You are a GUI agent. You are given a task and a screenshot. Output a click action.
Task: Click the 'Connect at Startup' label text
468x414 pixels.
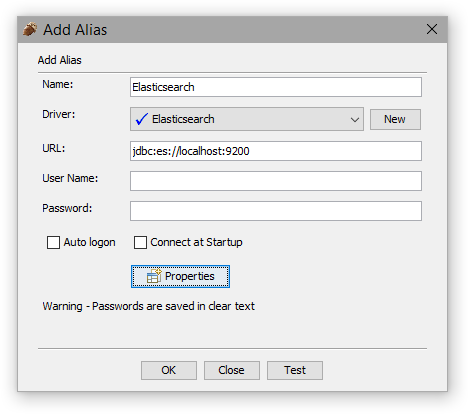pyautogui.click(x=196, y=242)
